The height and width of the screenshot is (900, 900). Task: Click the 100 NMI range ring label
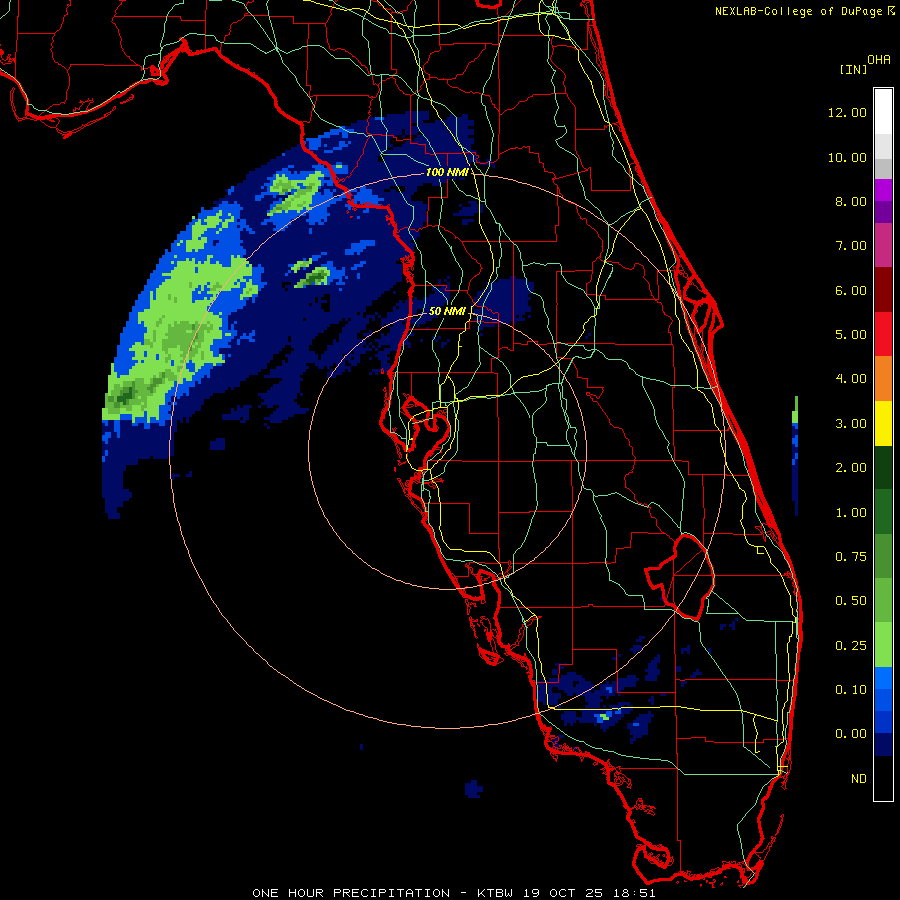[x=447, y=172]
